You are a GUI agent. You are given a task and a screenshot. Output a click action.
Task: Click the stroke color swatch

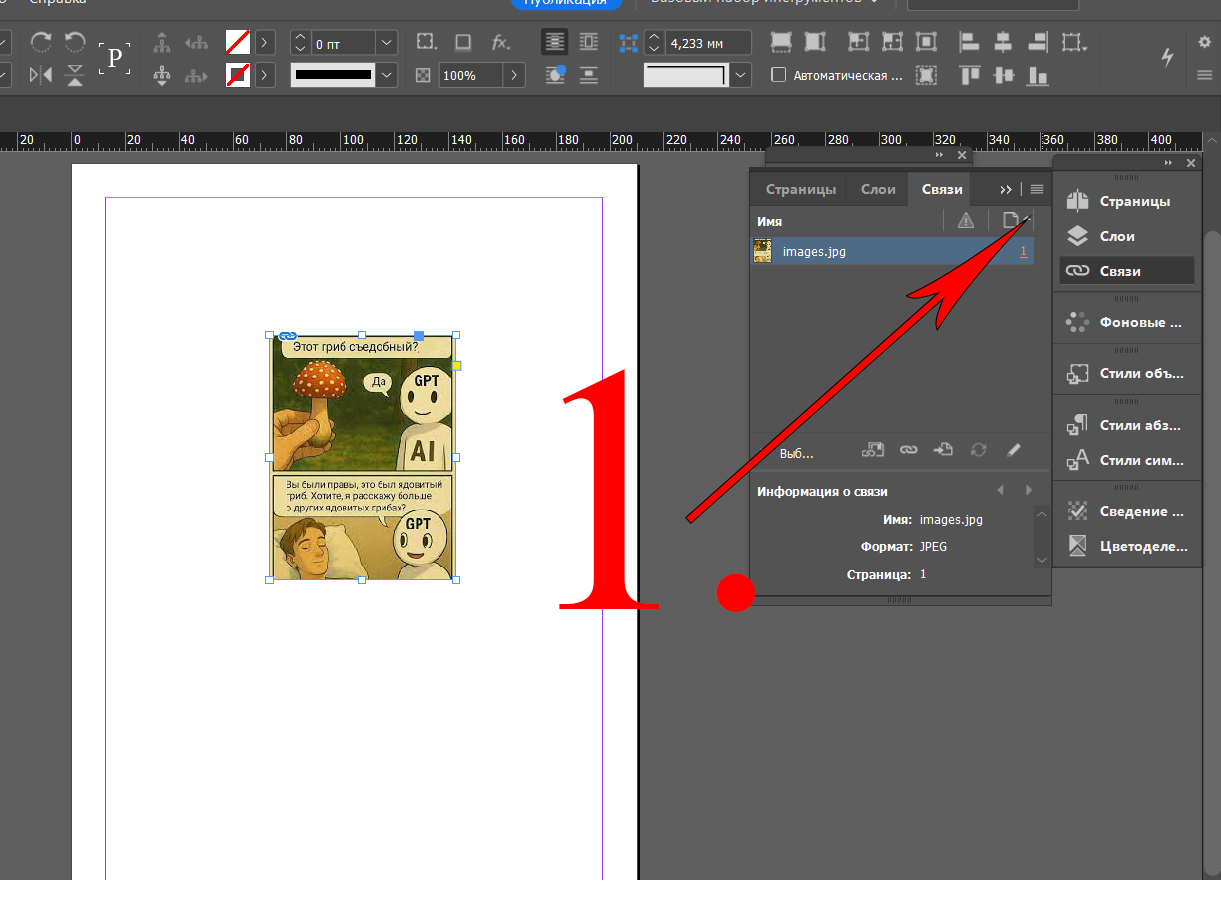[238, 75]
